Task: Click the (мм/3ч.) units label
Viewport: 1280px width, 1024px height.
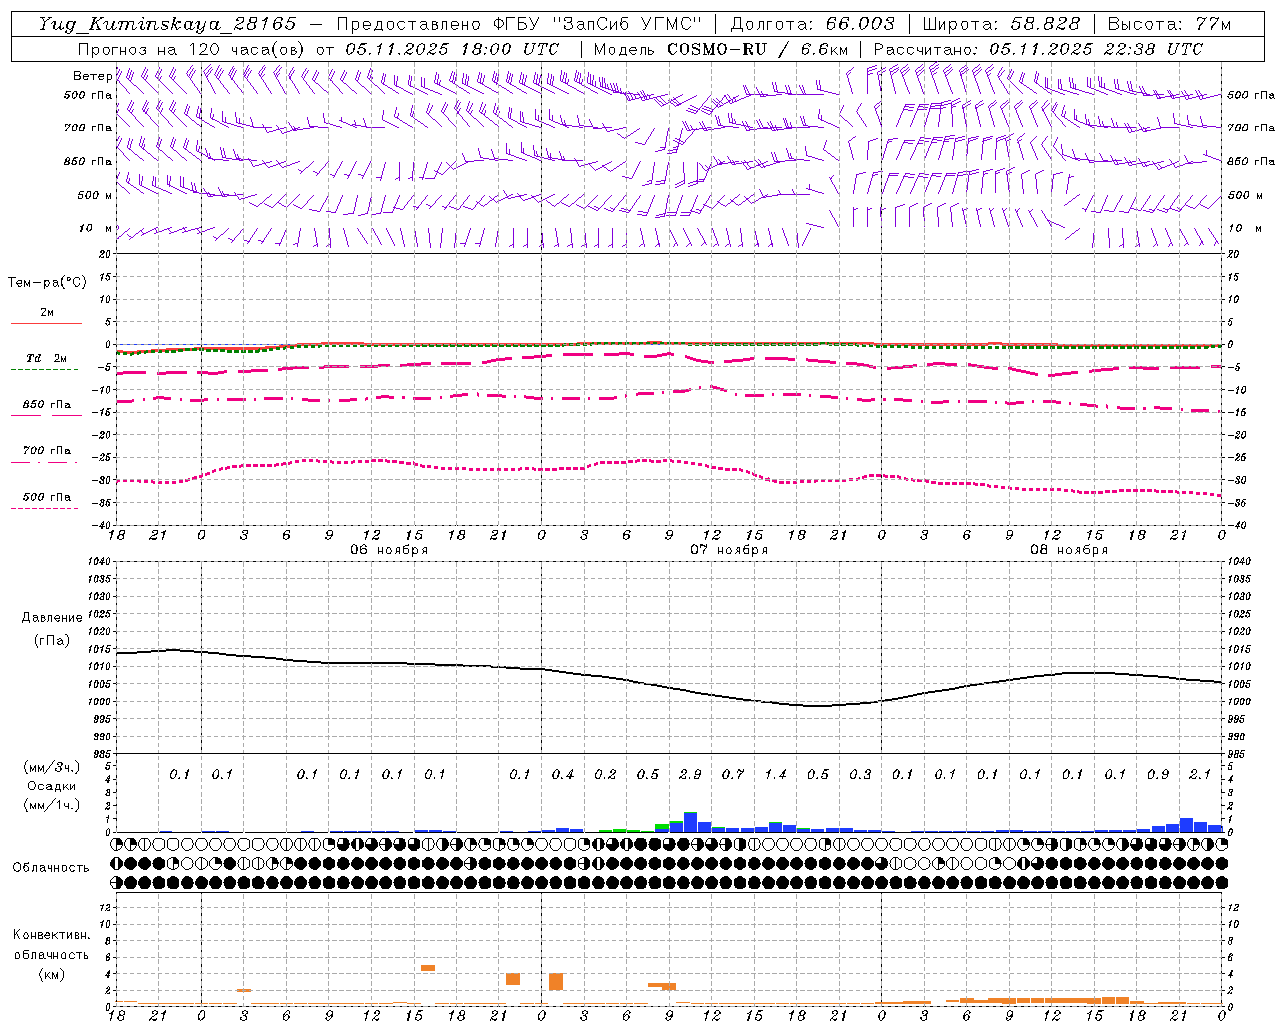Action: [x=52, y=767]
